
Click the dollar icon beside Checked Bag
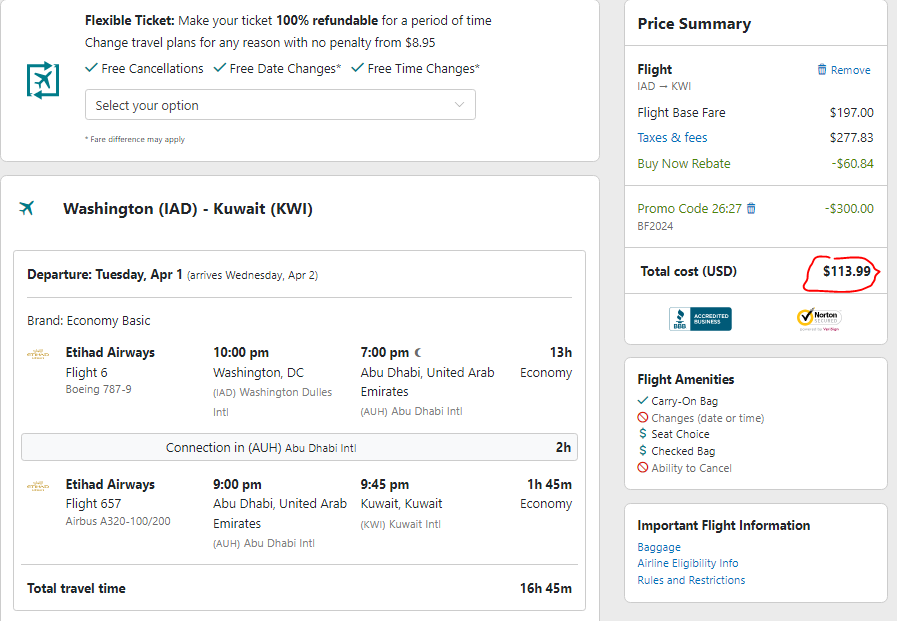pyautogui.click(x=643, y=451)
